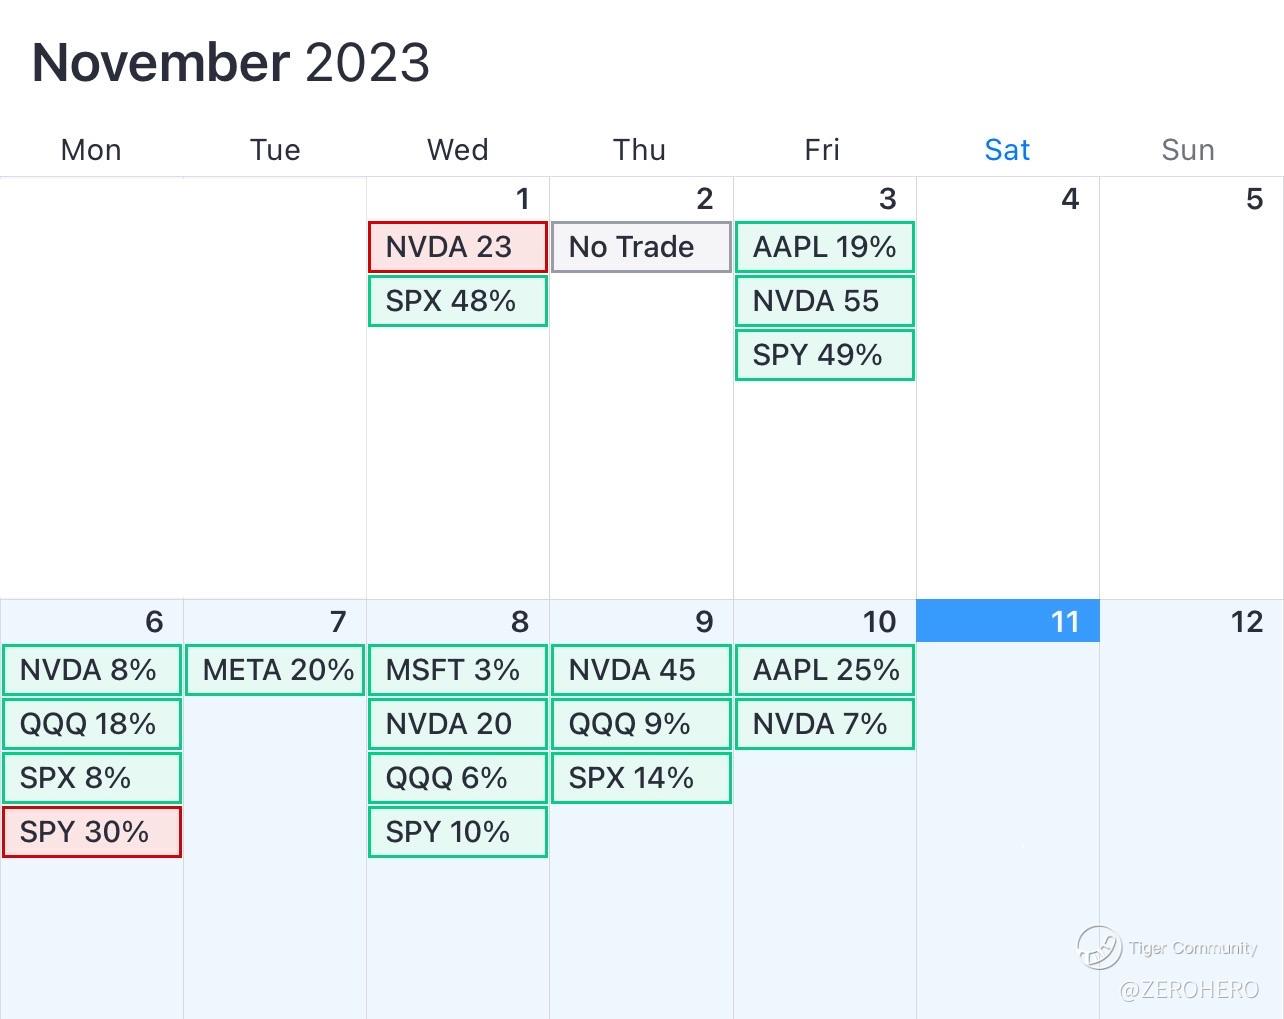Select the QQQ 18% trade entry
Image resolution: width=1284 pixels, height=1019 pixels.
(91, 724)
